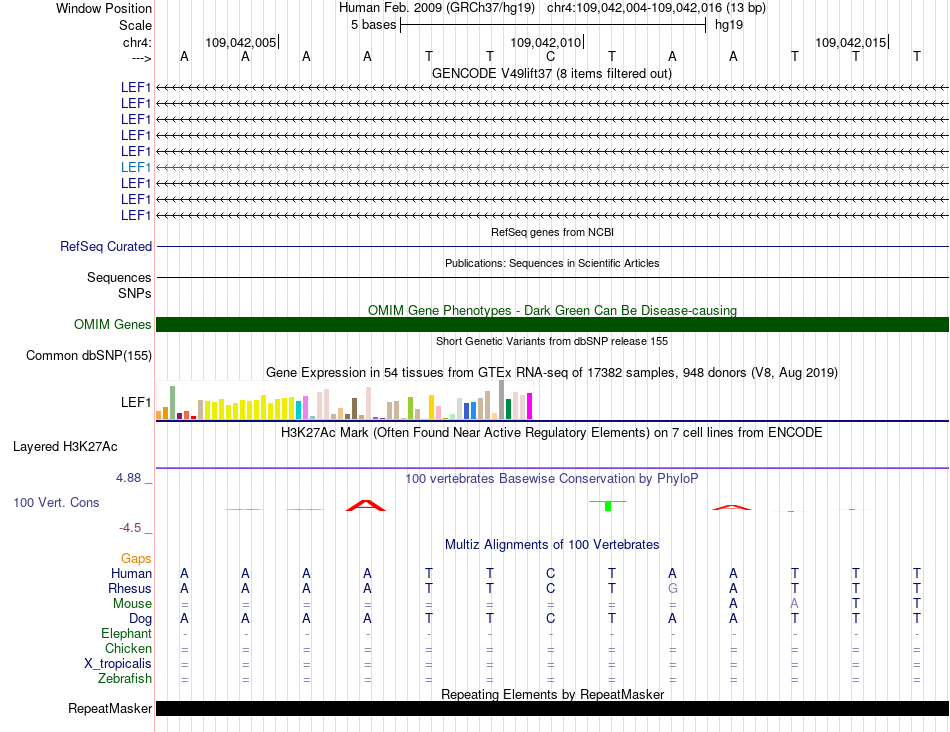This screenshot has width=950, height=732.
Task: Click the green T in conservation track
Action: [608, 505]
